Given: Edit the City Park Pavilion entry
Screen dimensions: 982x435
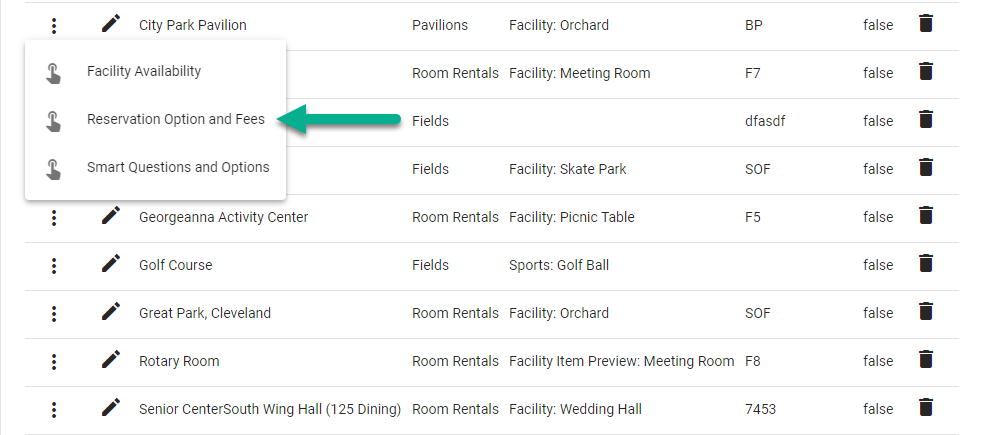Looking at the screenshot, I should click(x=111, y=24).
